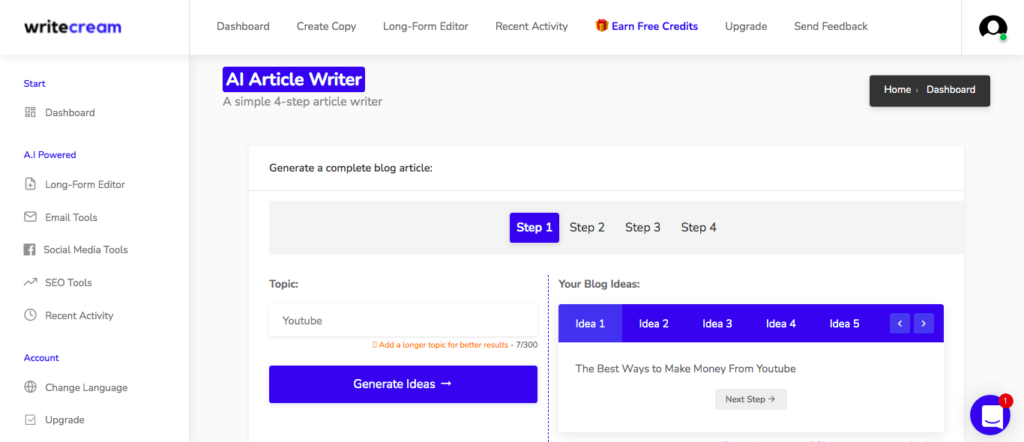This screenshot has height=442, width=1024.
Task: Click the Recent Activity clock icon
Action: coord(30,315)
